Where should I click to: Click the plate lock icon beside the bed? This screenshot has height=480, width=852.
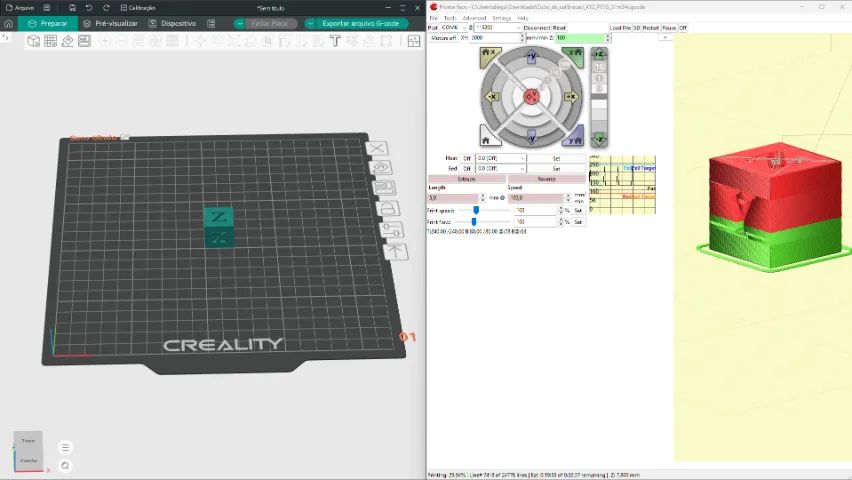387,209
